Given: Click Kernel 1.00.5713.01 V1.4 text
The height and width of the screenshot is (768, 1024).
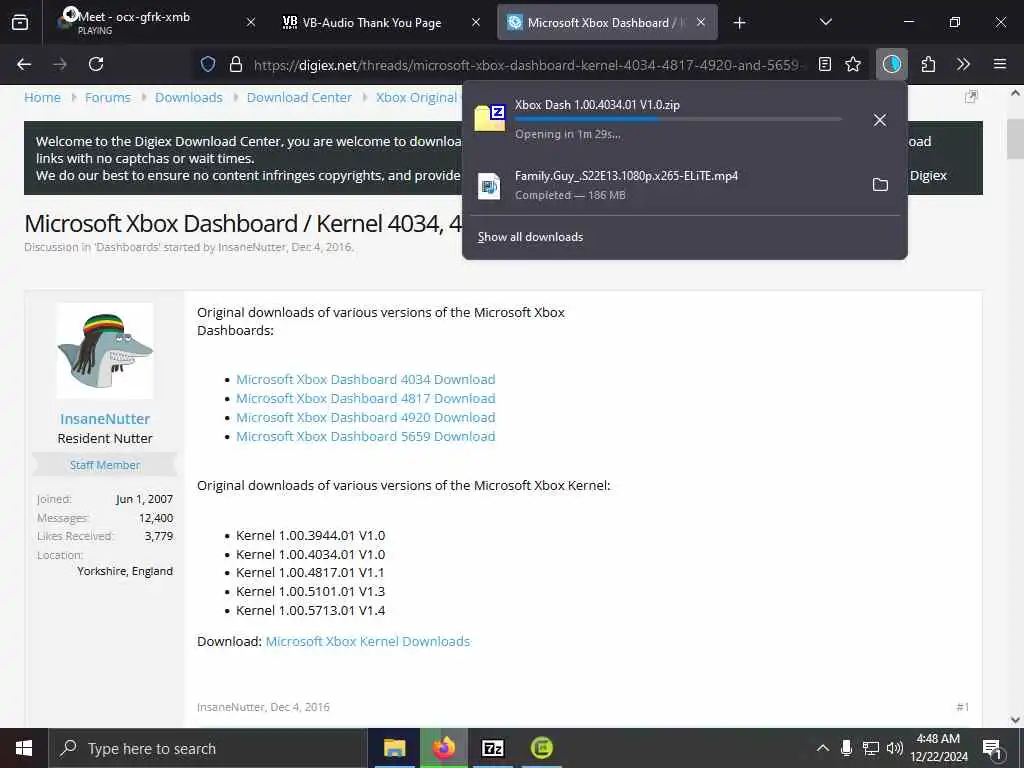Looking at the screenshot, I should (310, 611).
